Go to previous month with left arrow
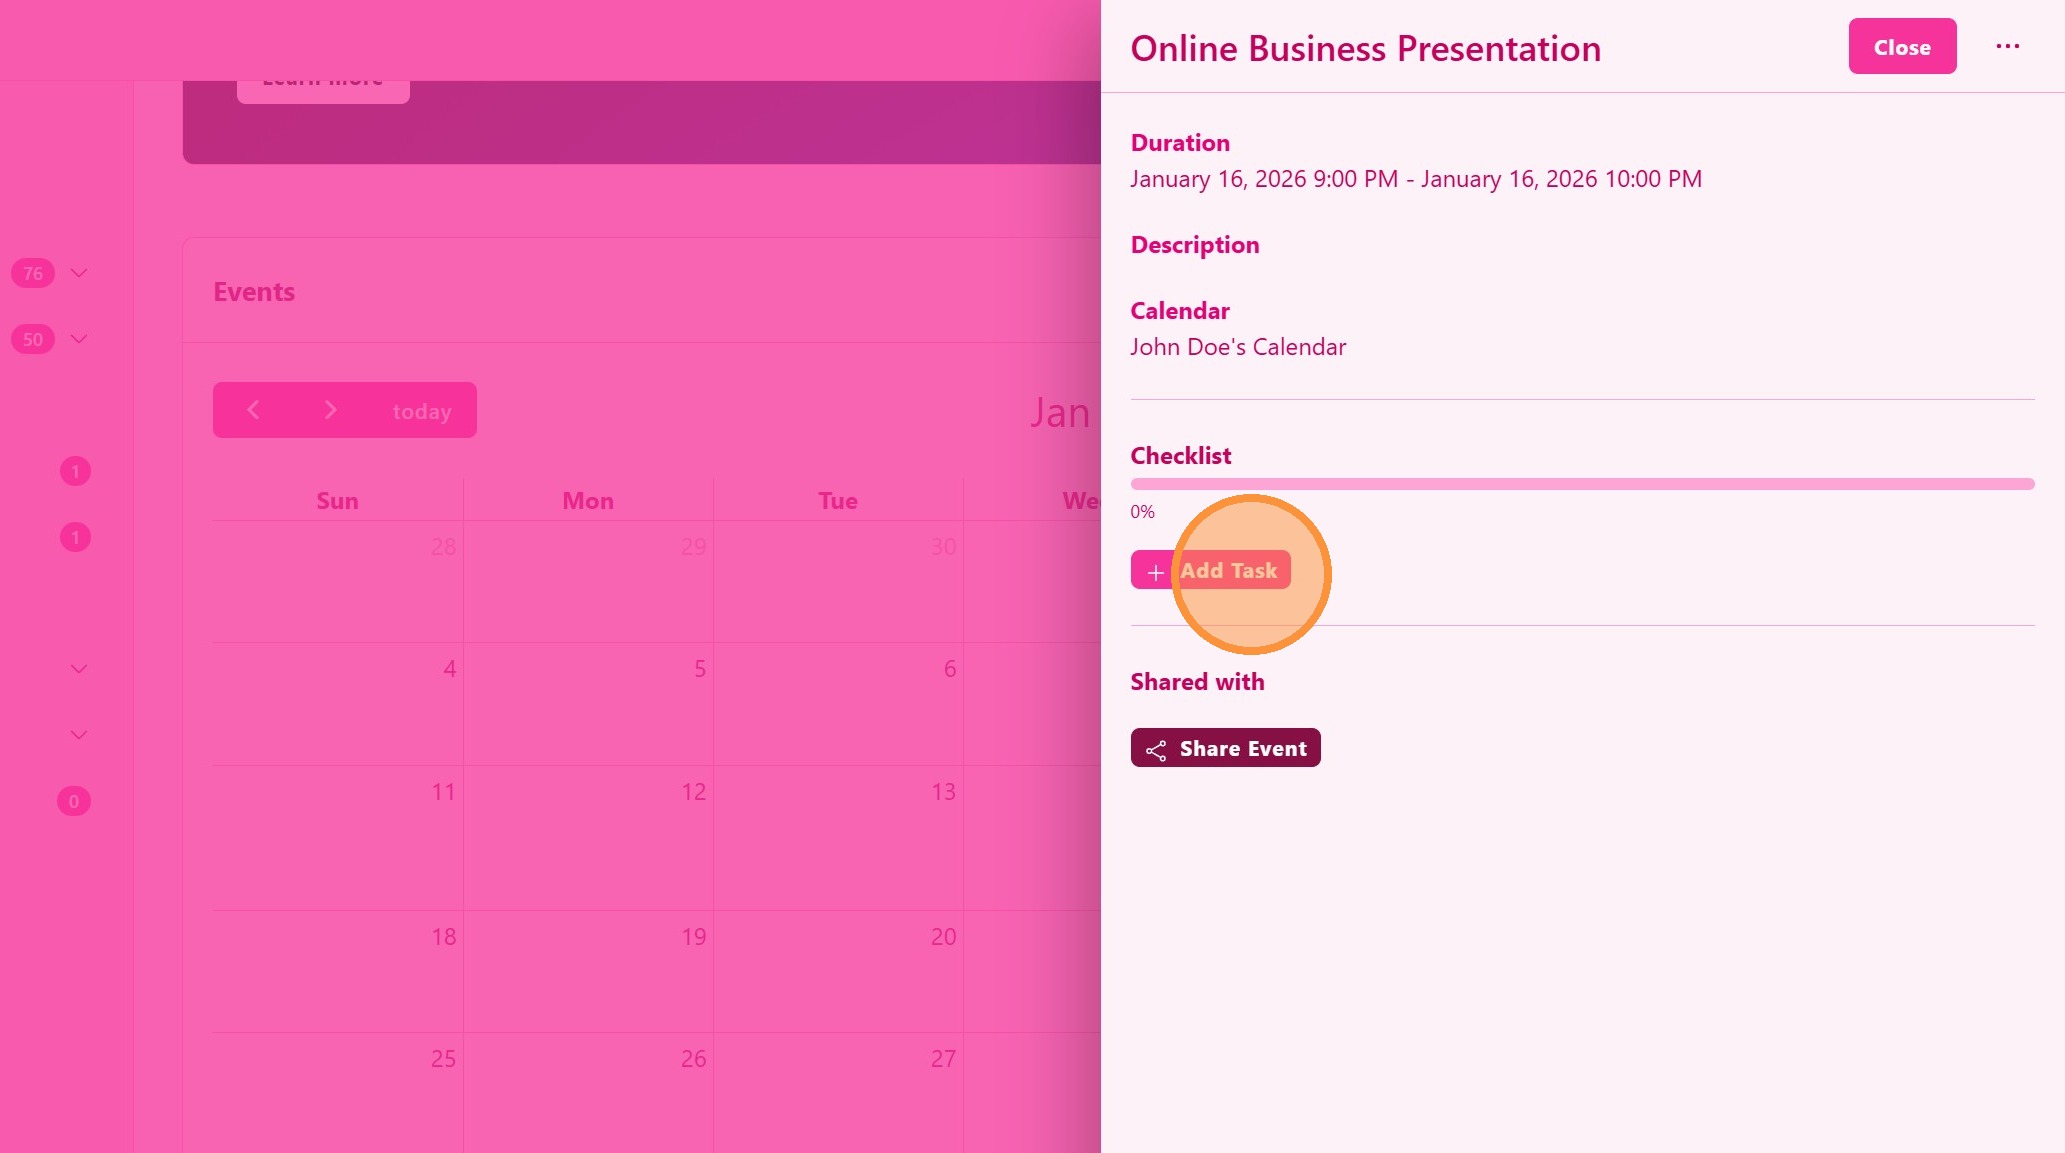 click(253, 410)
